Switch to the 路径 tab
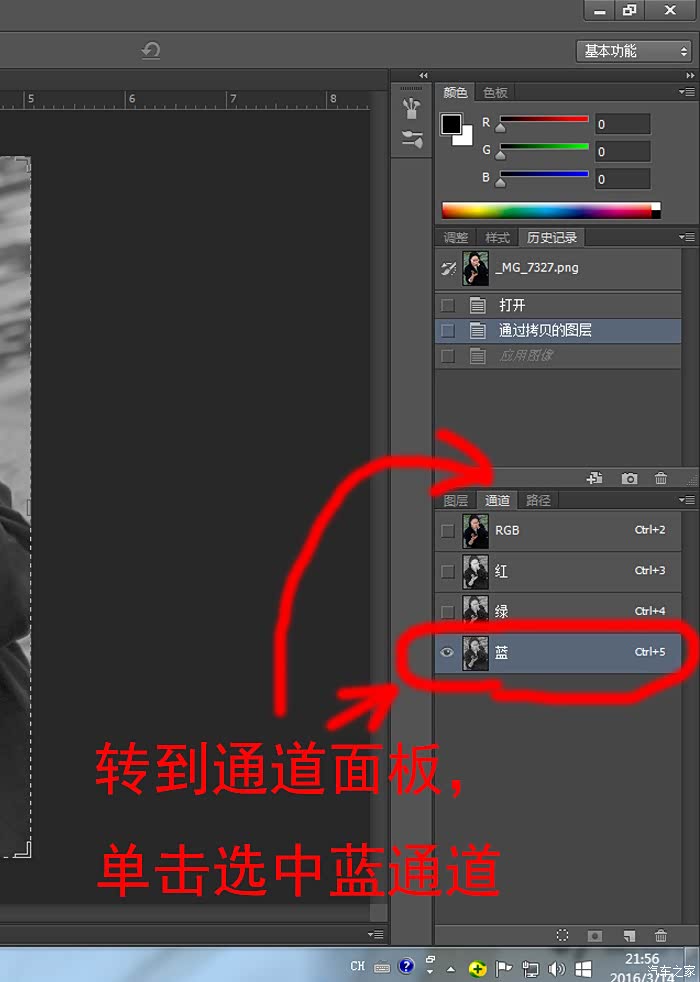700x982 pixels. [538, 500]
